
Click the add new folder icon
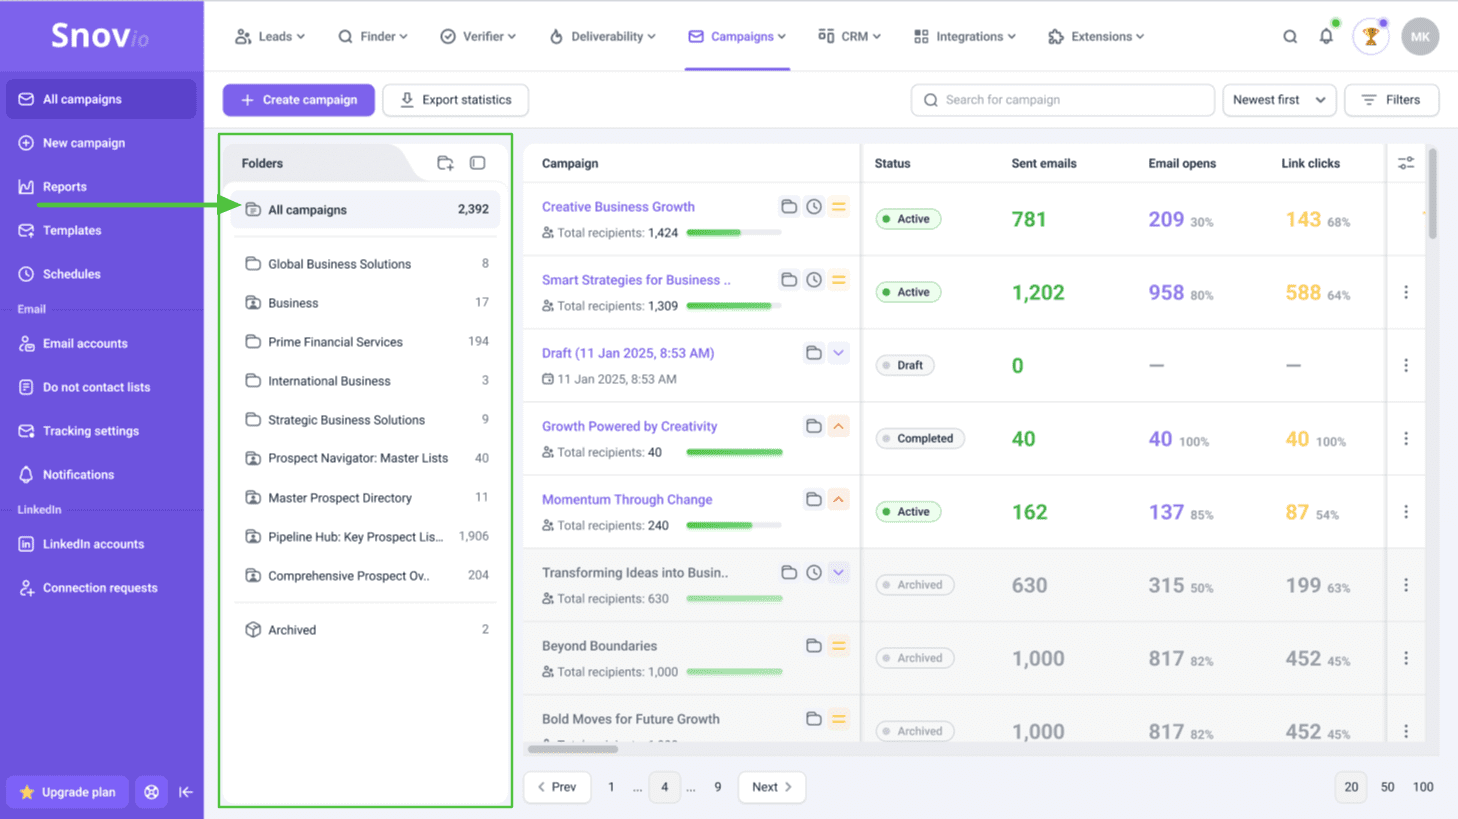(445, 163)
